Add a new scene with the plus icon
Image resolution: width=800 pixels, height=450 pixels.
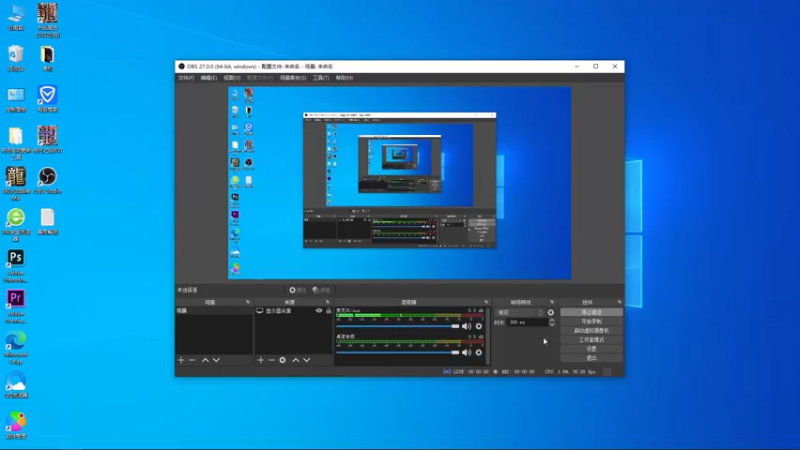coord(181,360)
